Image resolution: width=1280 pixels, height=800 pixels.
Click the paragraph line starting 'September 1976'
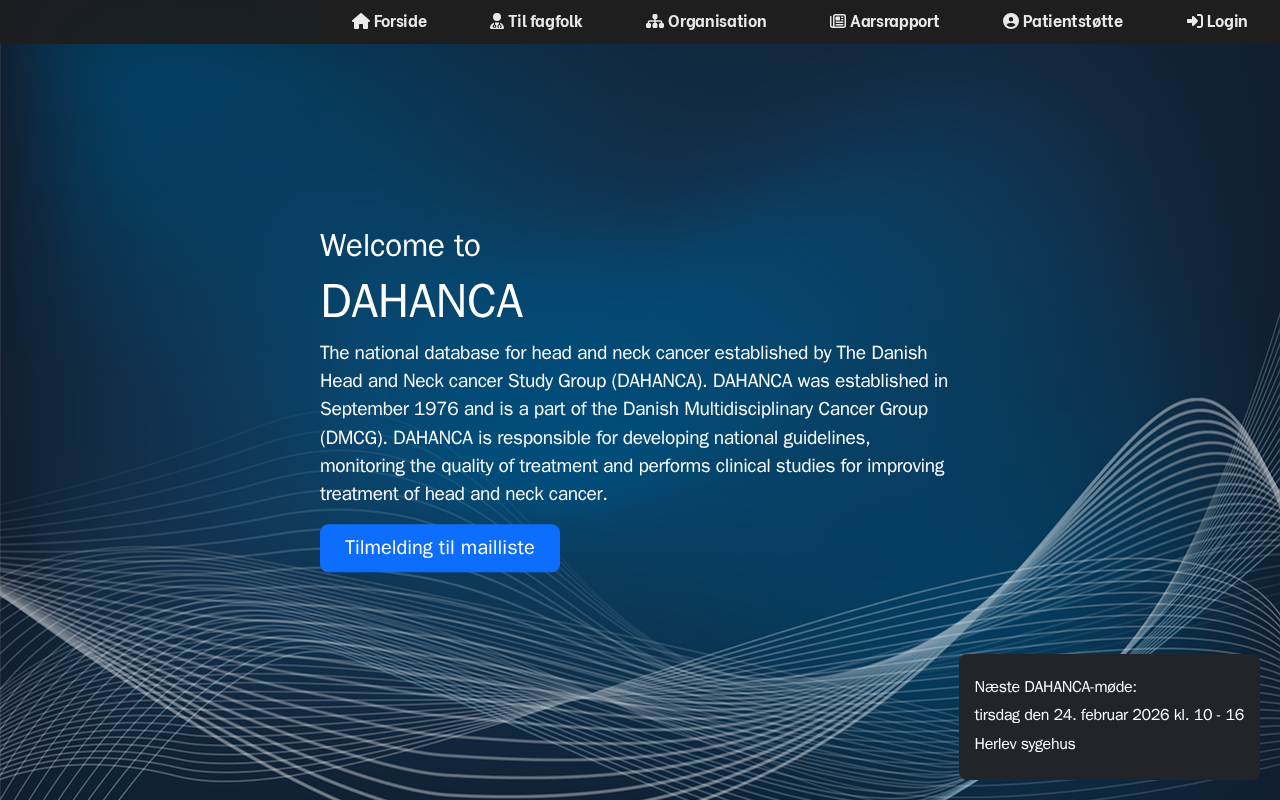click(x=624, y=409)
